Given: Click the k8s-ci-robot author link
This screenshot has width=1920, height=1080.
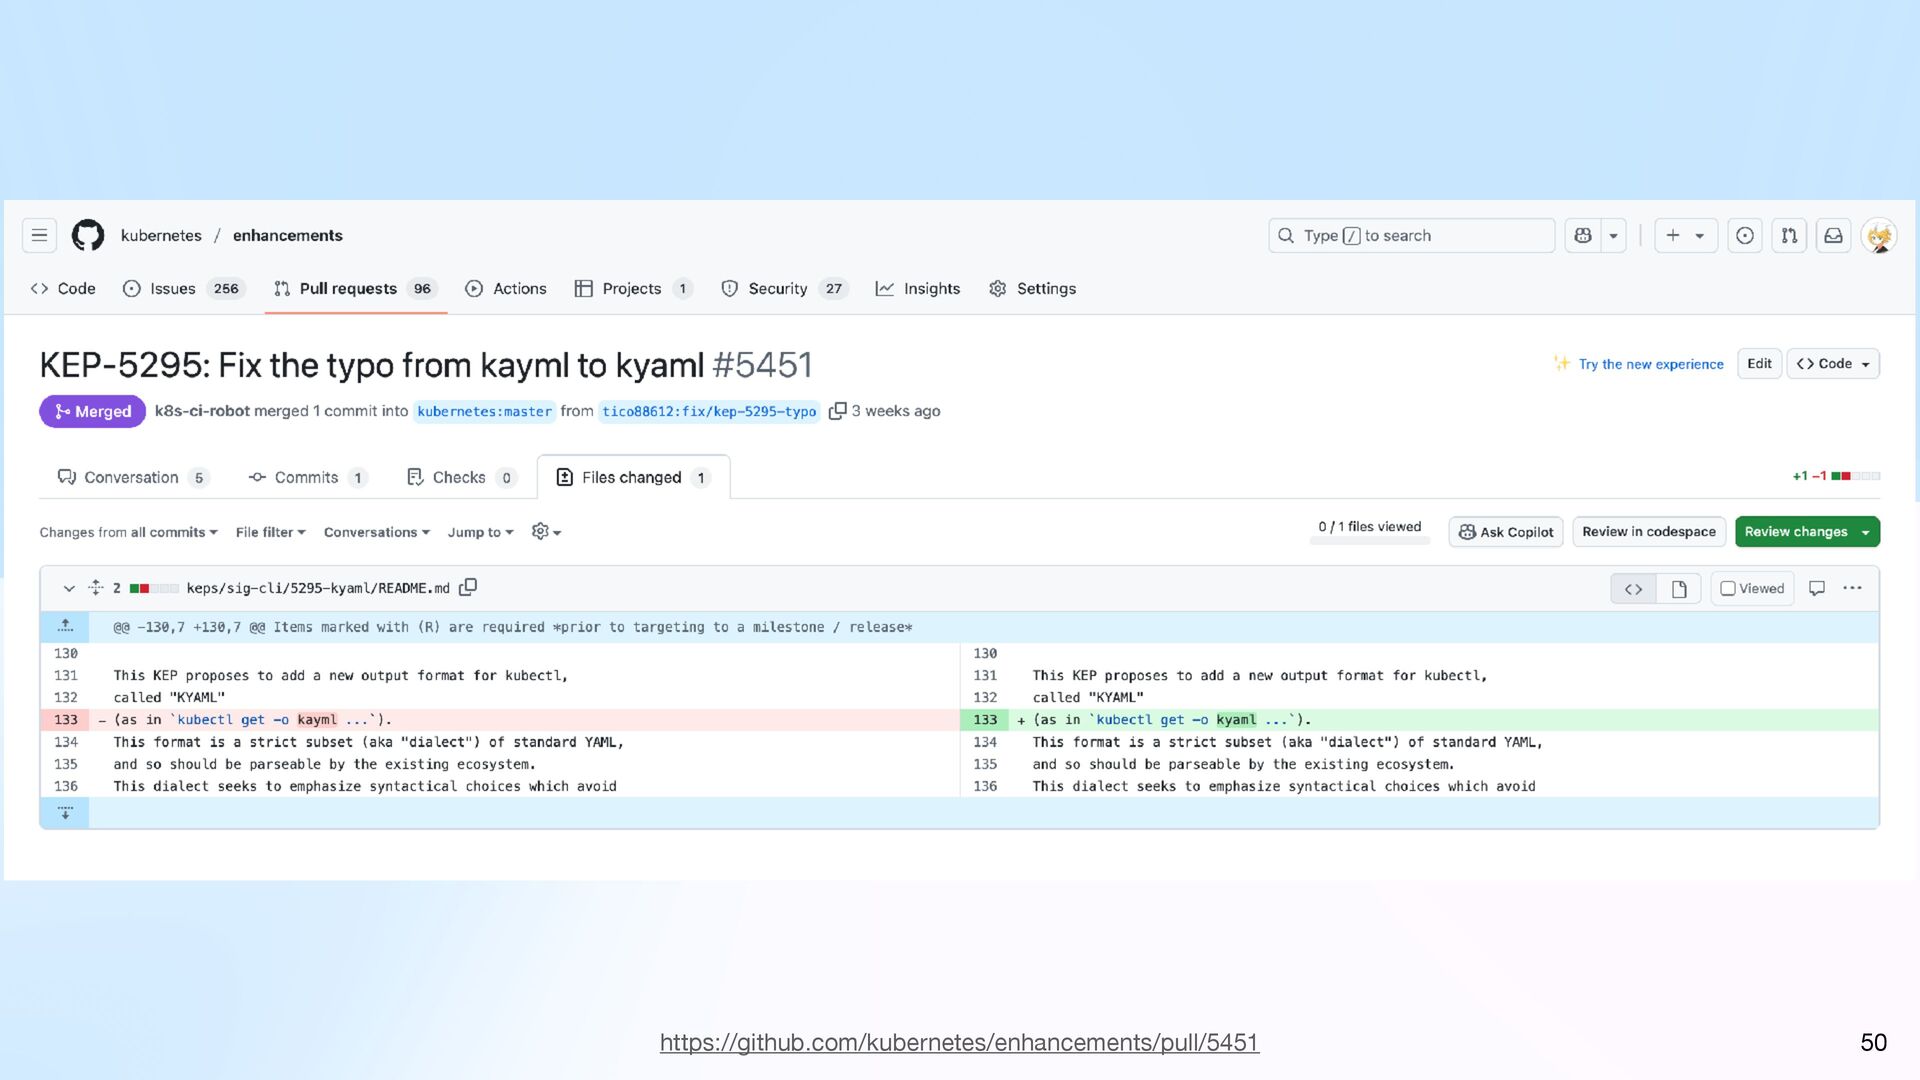Looking at the screenshot, I should tap(202, 411).
